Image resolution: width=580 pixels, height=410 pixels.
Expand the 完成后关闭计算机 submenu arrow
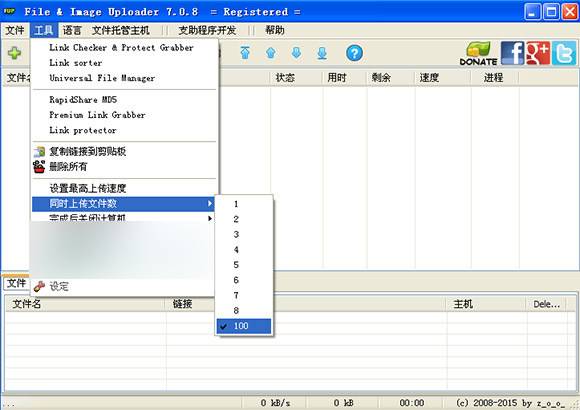[210, 218]
